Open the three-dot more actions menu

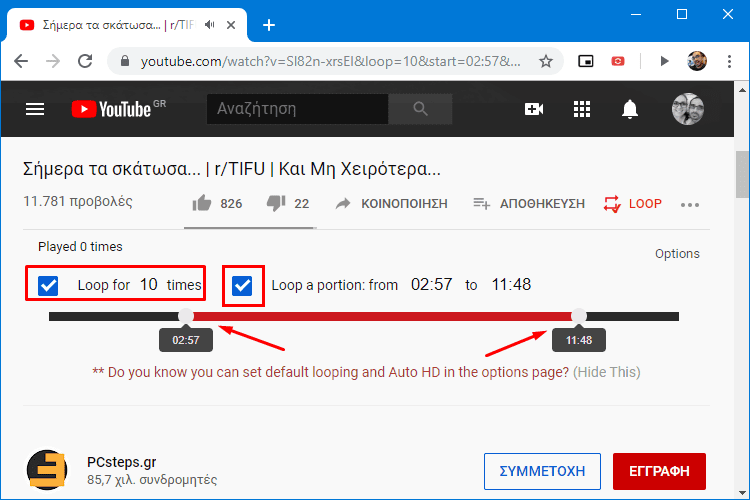point(690,205)
